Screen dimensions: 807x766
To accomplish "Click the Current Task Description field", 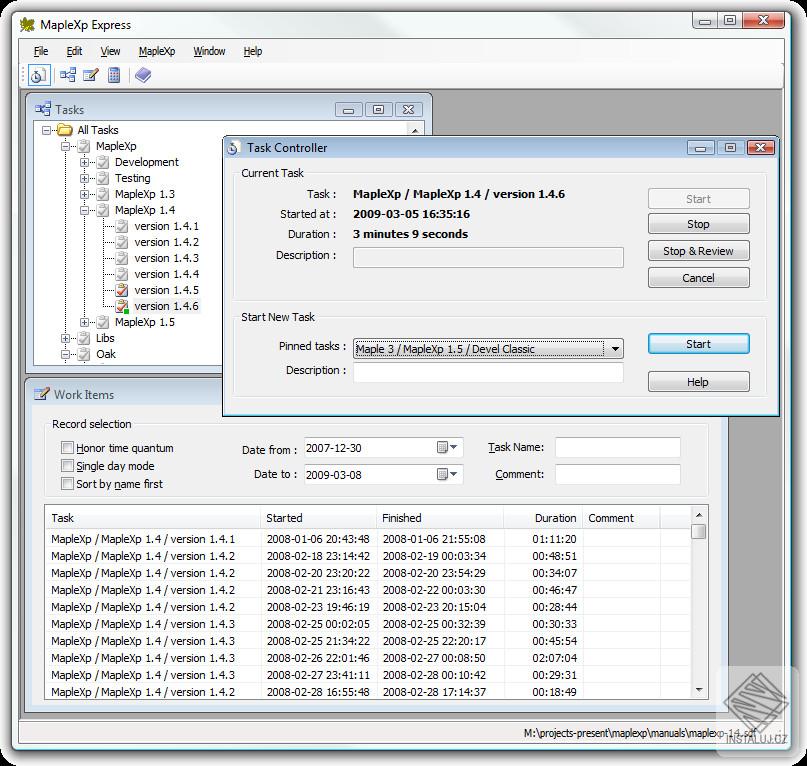I will [x=488, y=257].
